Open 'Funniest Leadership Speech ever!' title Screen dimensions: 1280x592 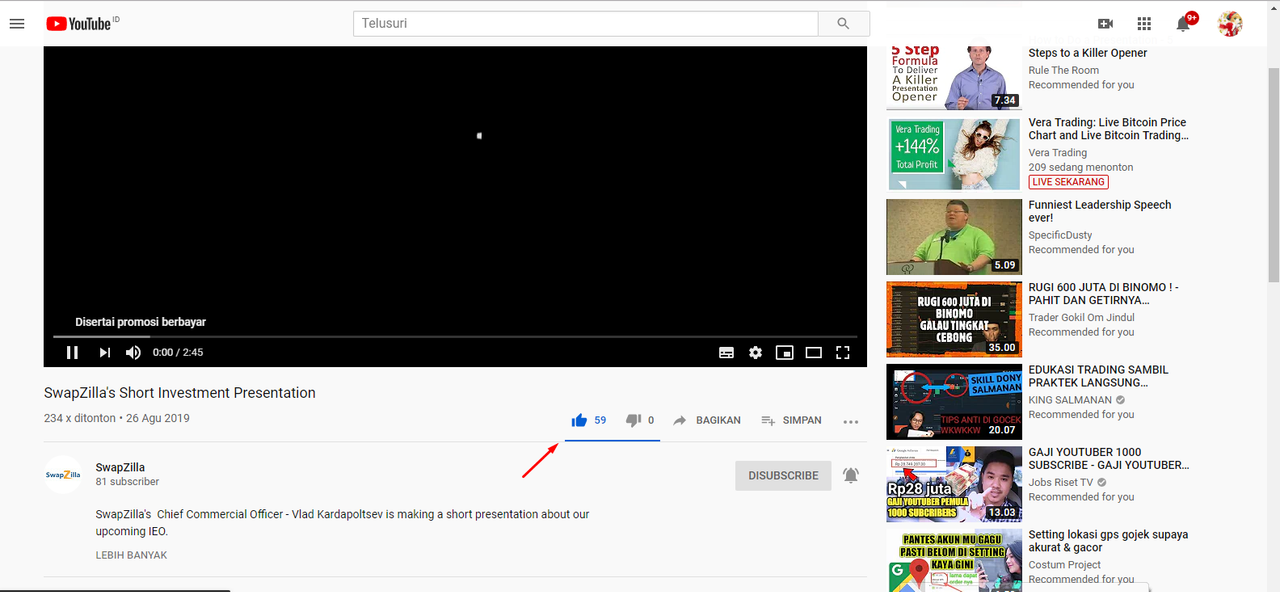click(1100, 211)
